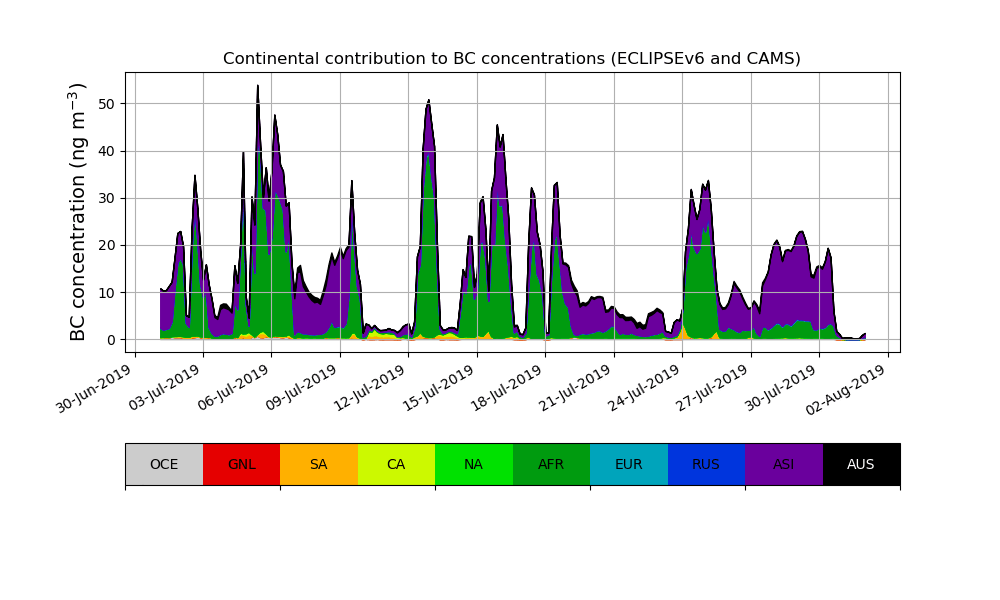Click the dark green AFR swatch
This screenshot has height=600, width=1000.
(551, 464)
